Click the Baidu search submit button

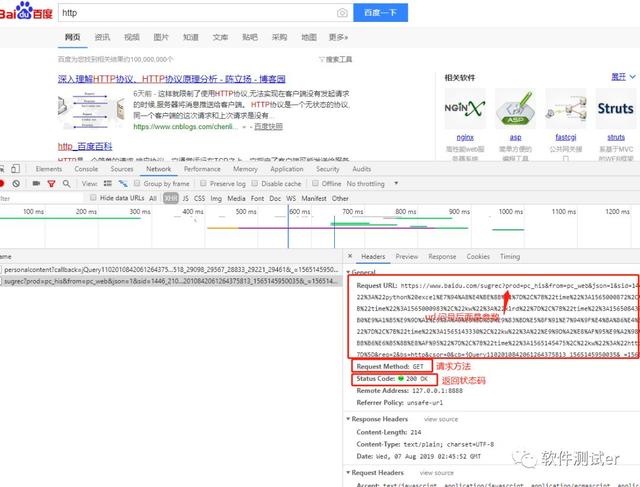coord(380,13)
